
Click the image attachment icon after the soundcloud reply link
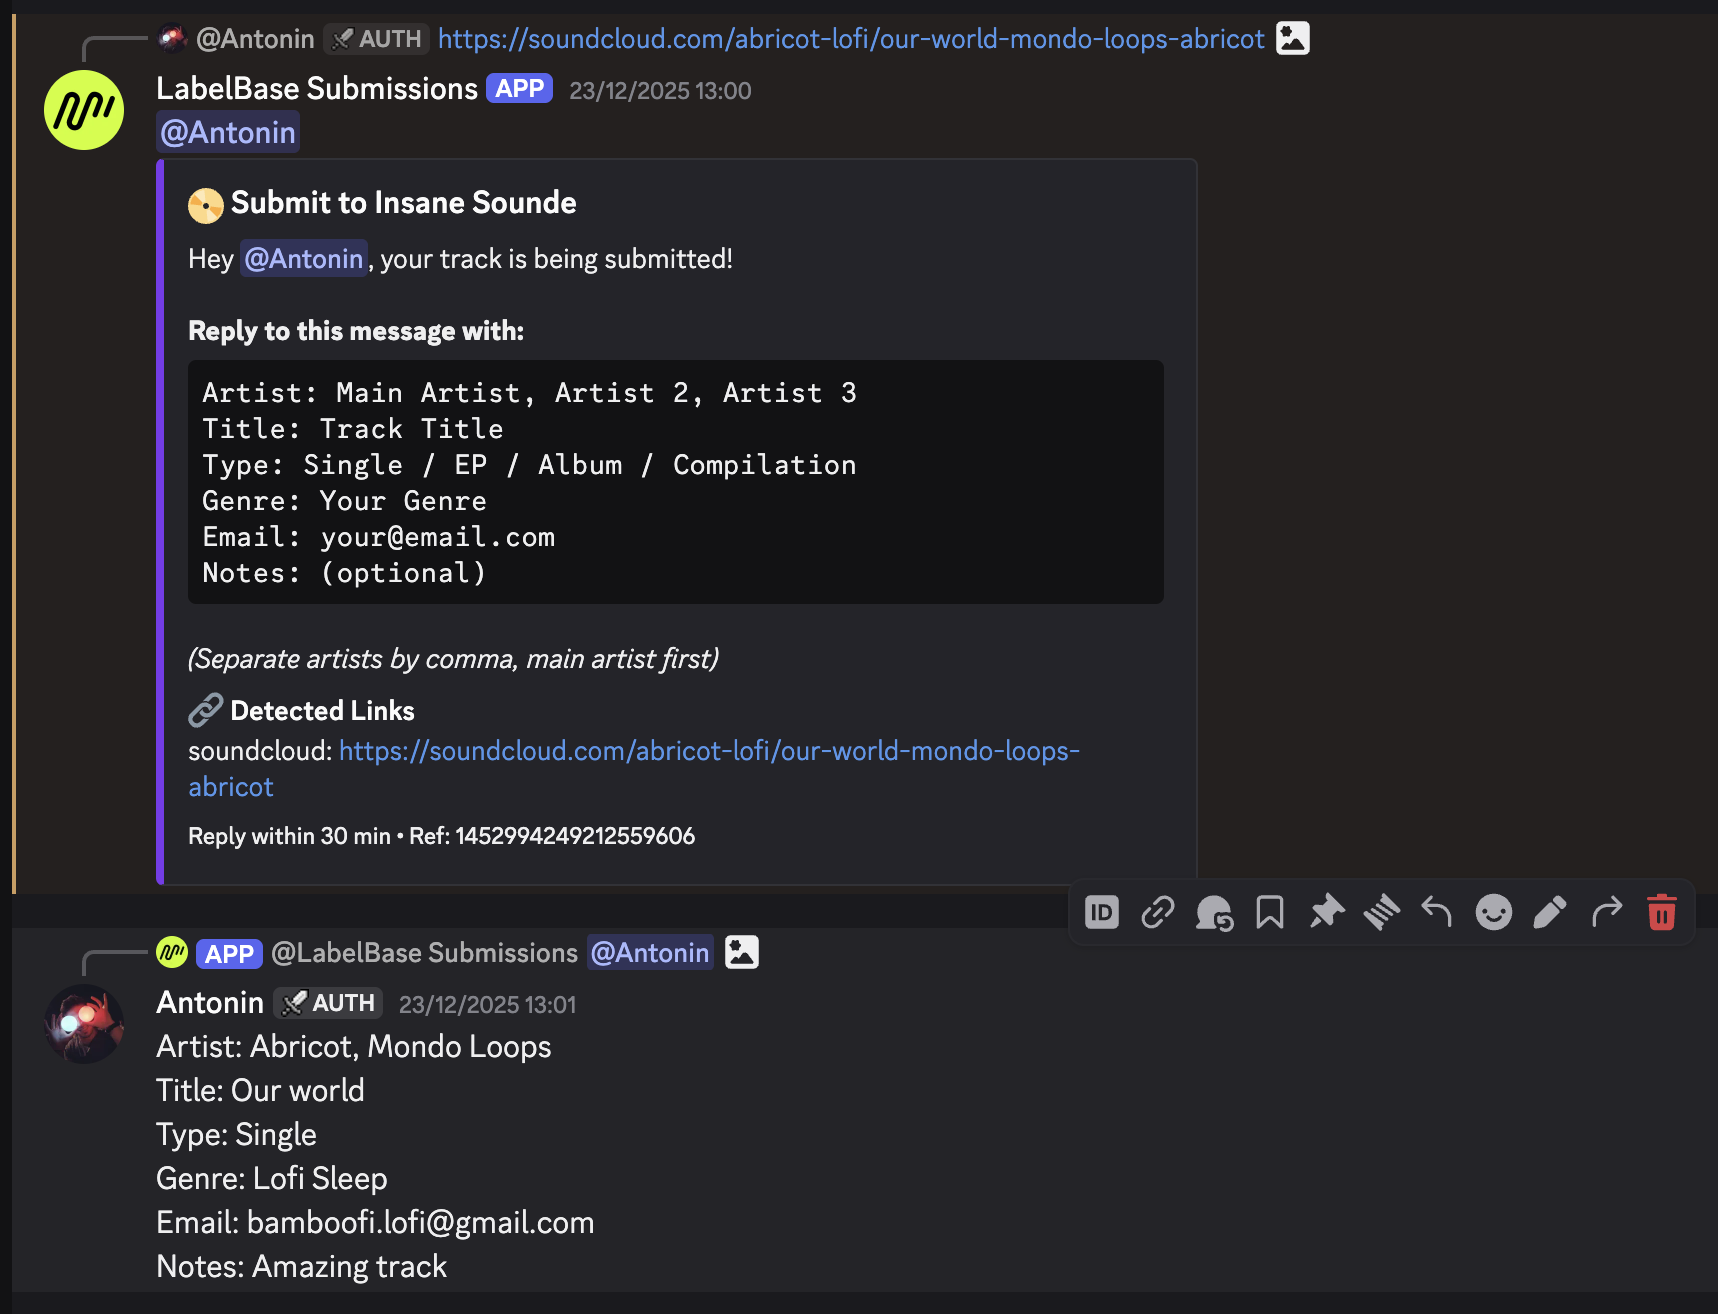[x=1293, y=38]
